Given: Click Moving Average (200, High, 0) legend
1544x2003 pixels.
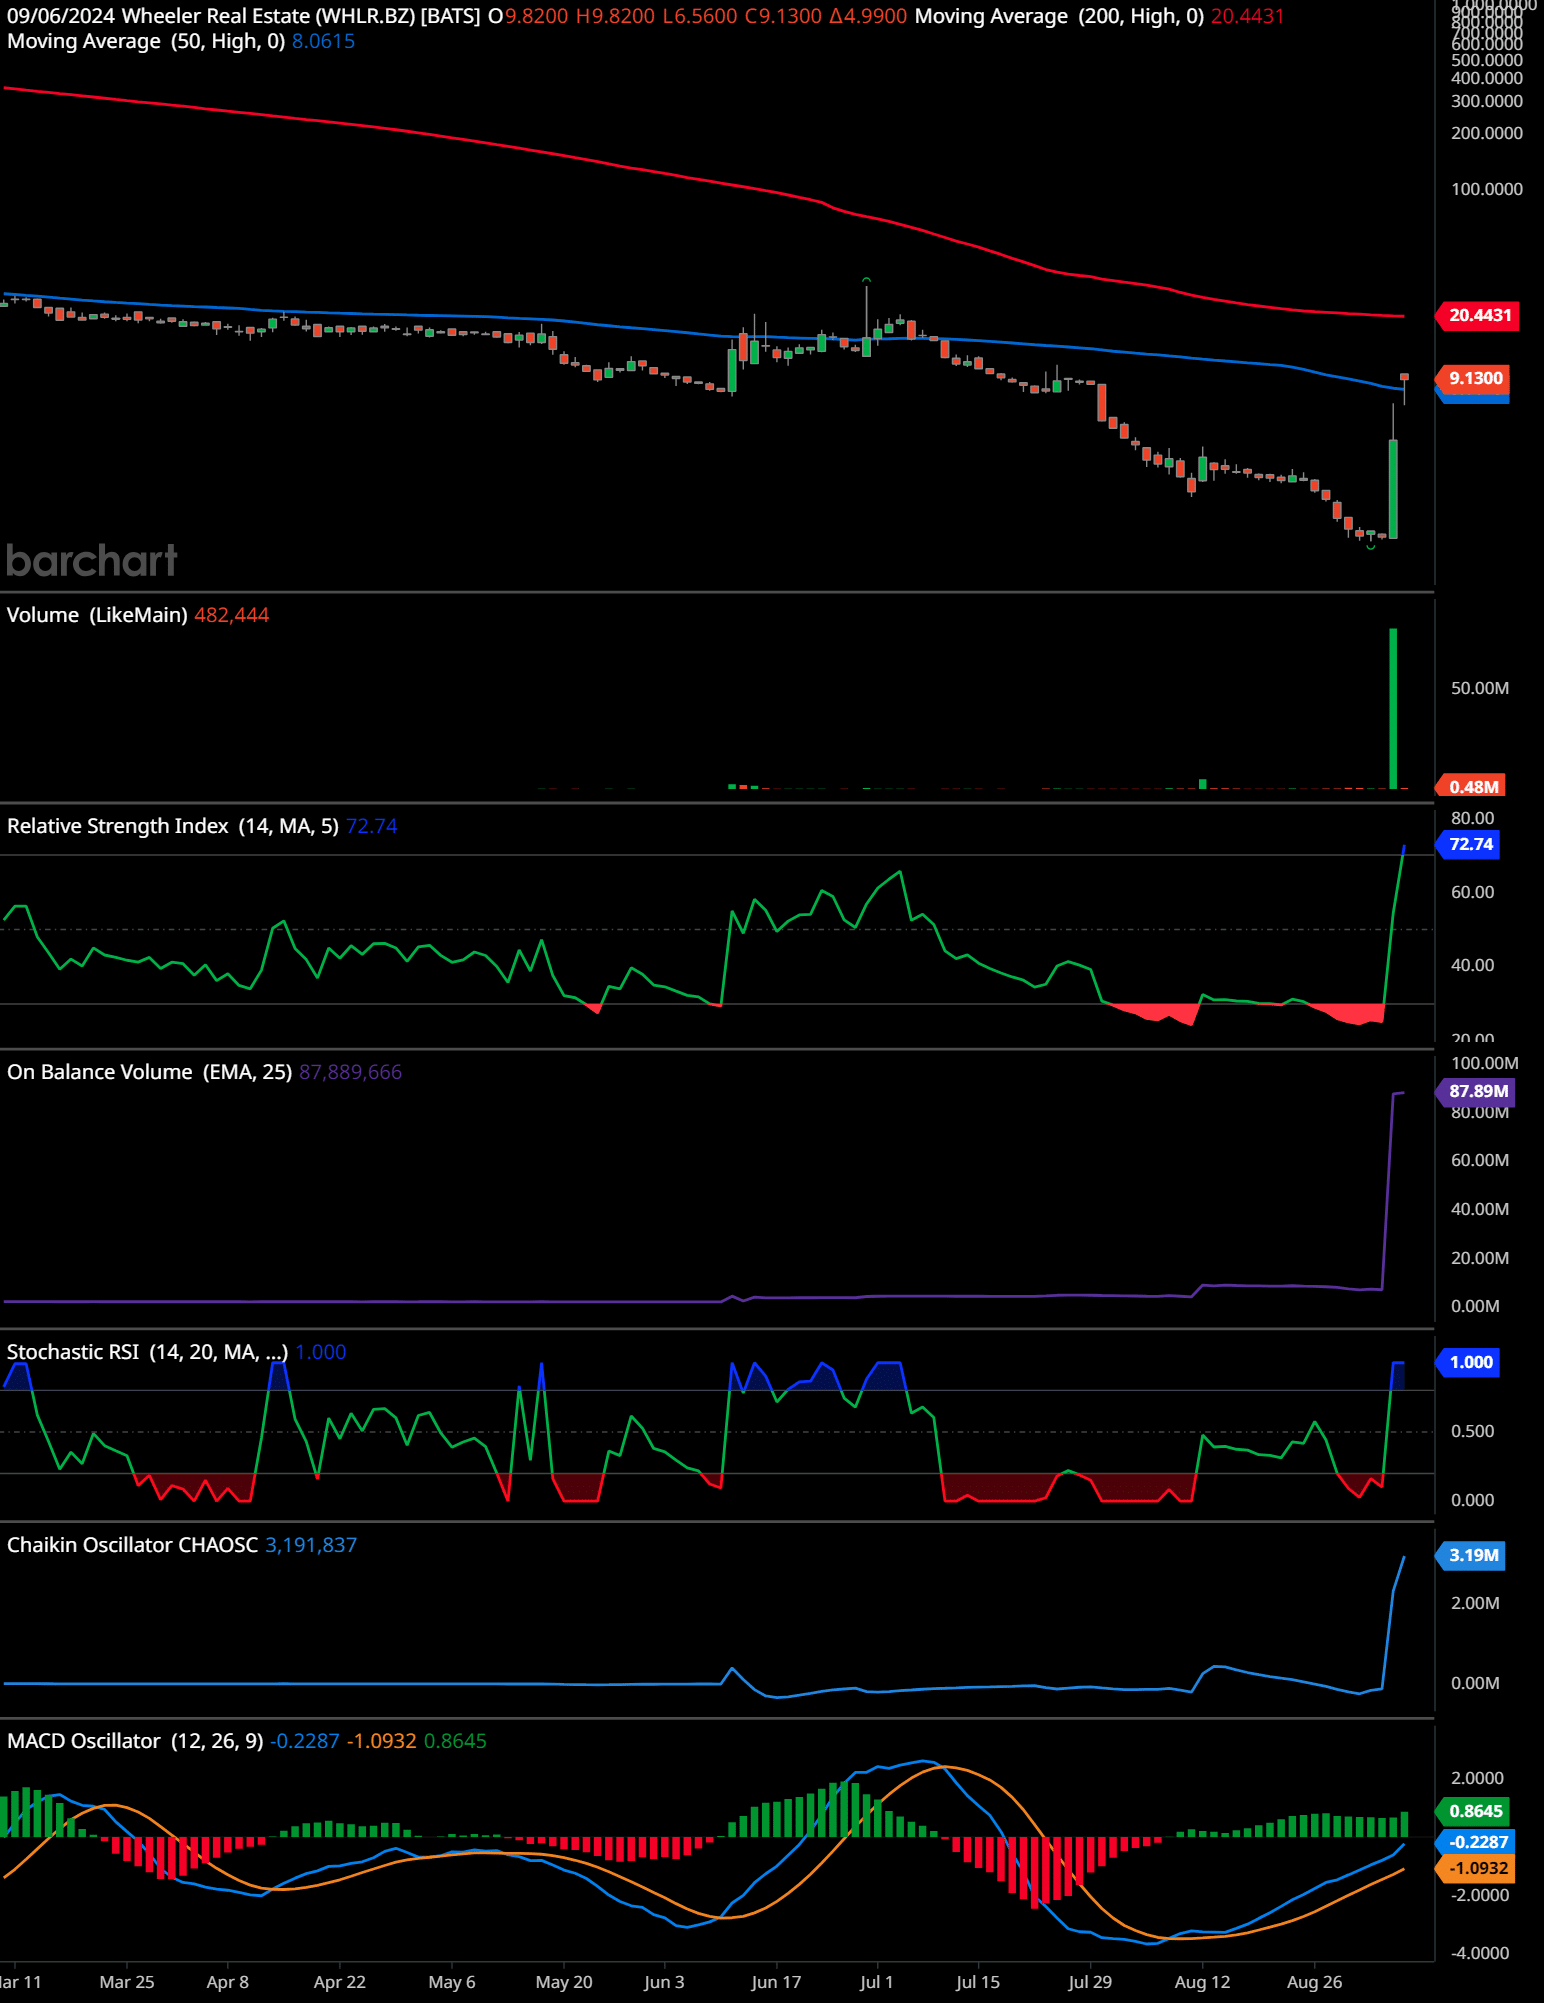Looking at the screenshot, I should coord(1059,16).
